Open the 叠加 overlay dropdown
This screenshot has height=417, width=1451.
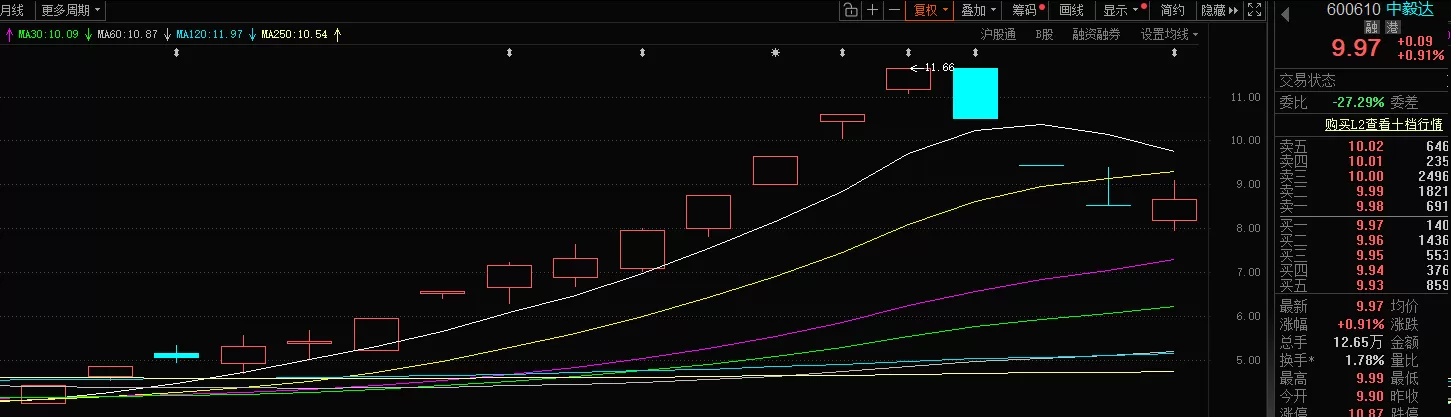(978, 10)
